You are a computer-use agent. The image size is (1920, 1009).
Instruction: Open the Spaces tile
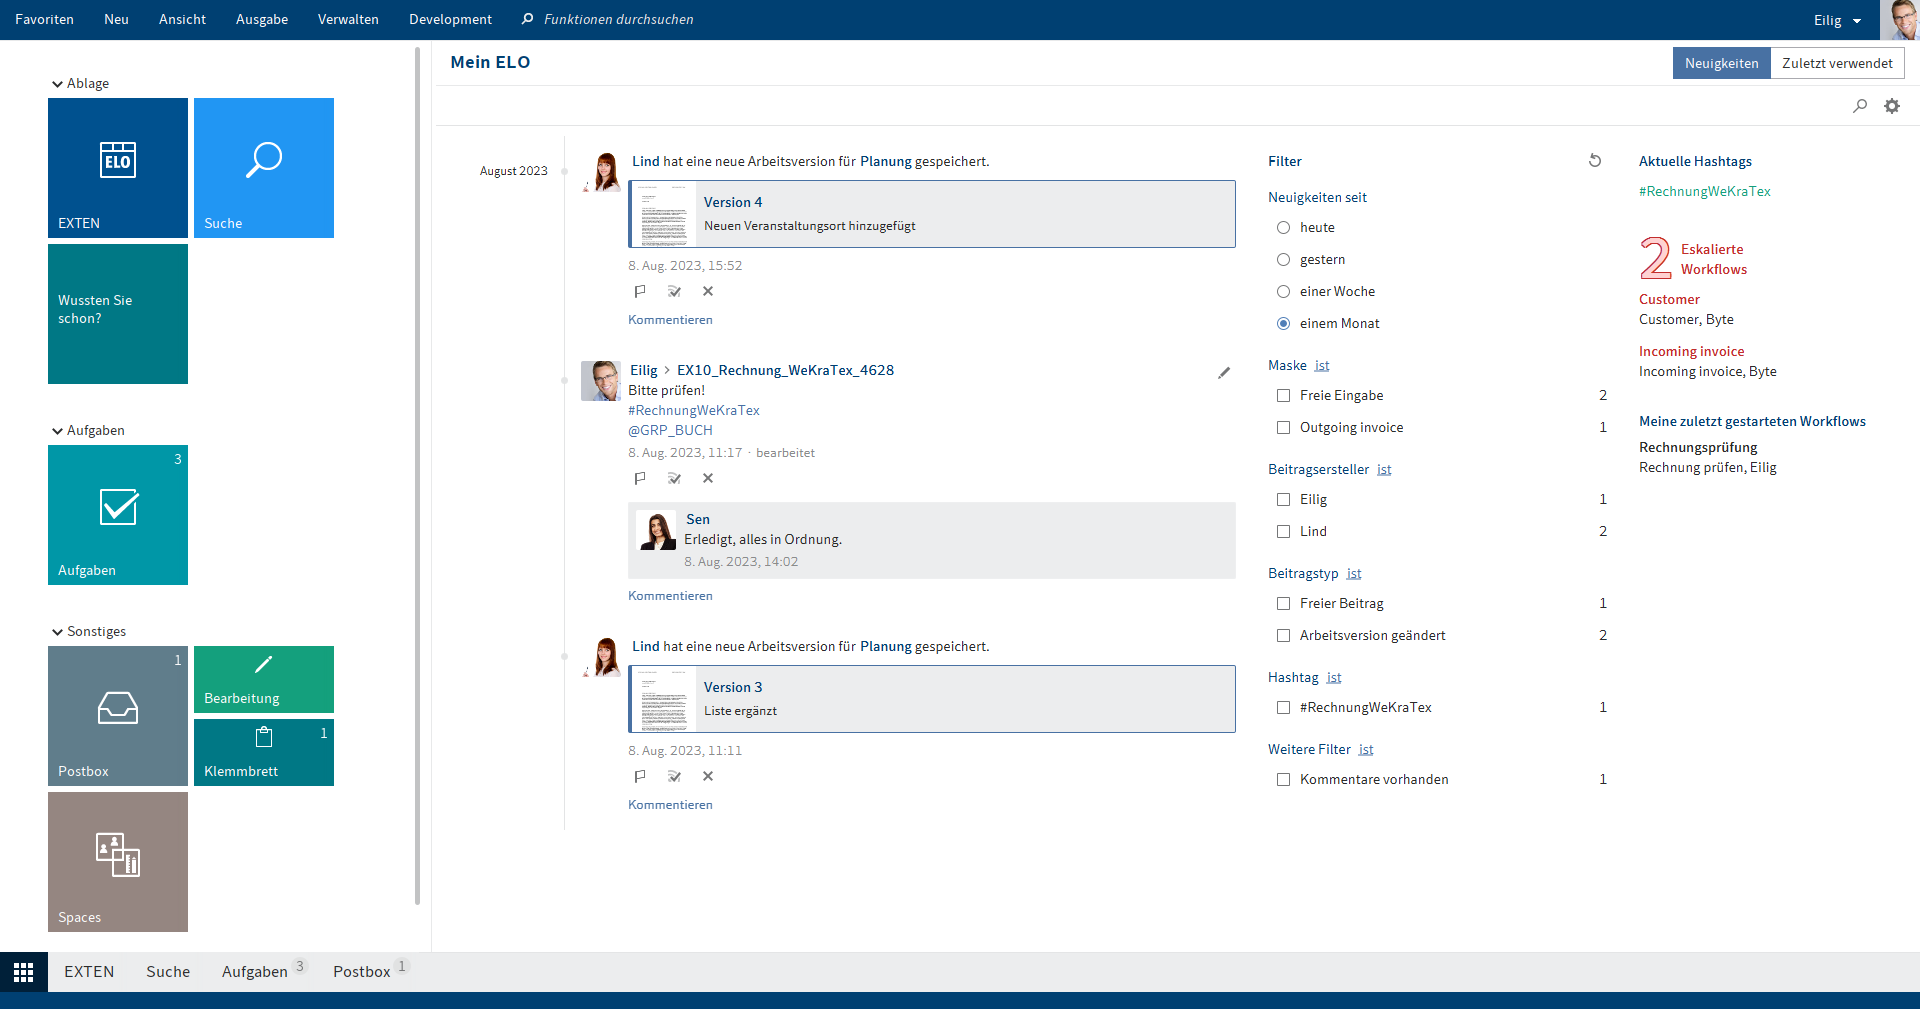117,861
